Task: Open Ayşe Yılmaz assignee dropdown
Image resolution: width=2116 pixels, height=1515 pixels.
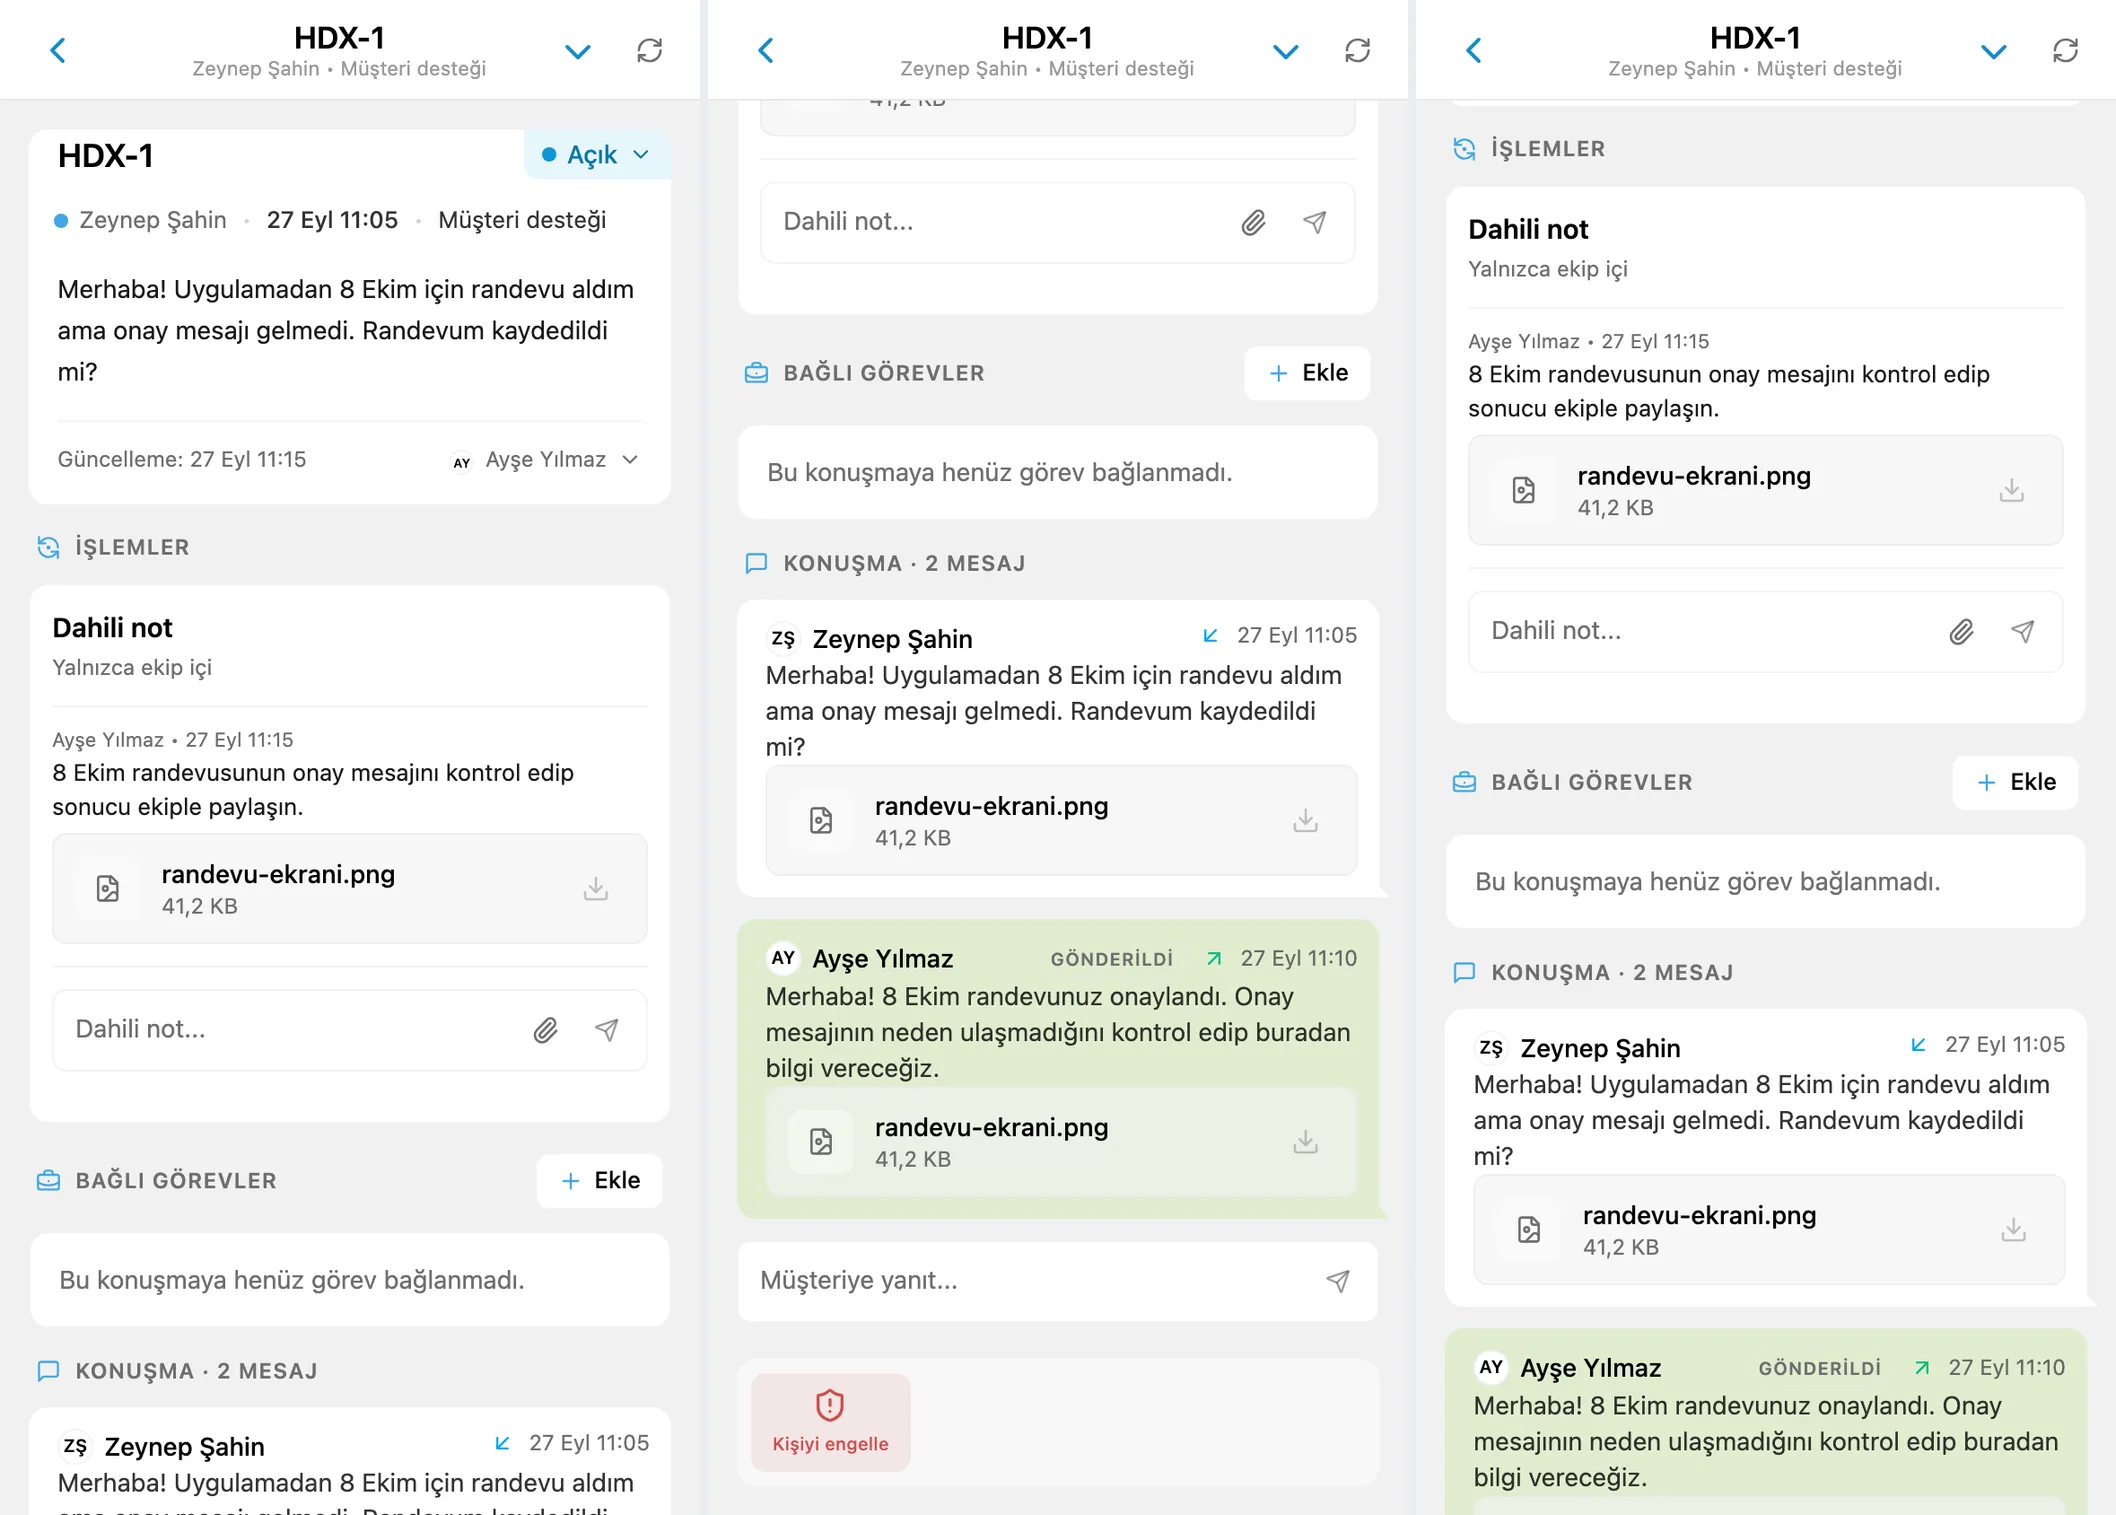Action: coord(546,460)
